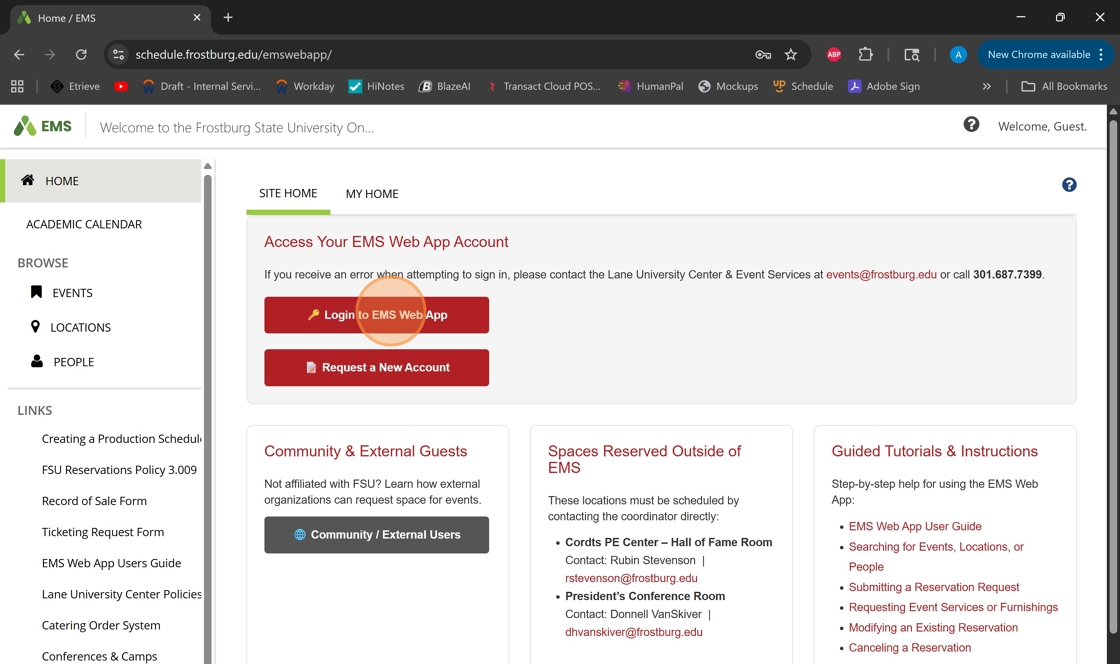Viewport: 1120px width, 664px height.
Task: Open FSU Reservations Policy 3.009 link
Action: pos(119,470)
